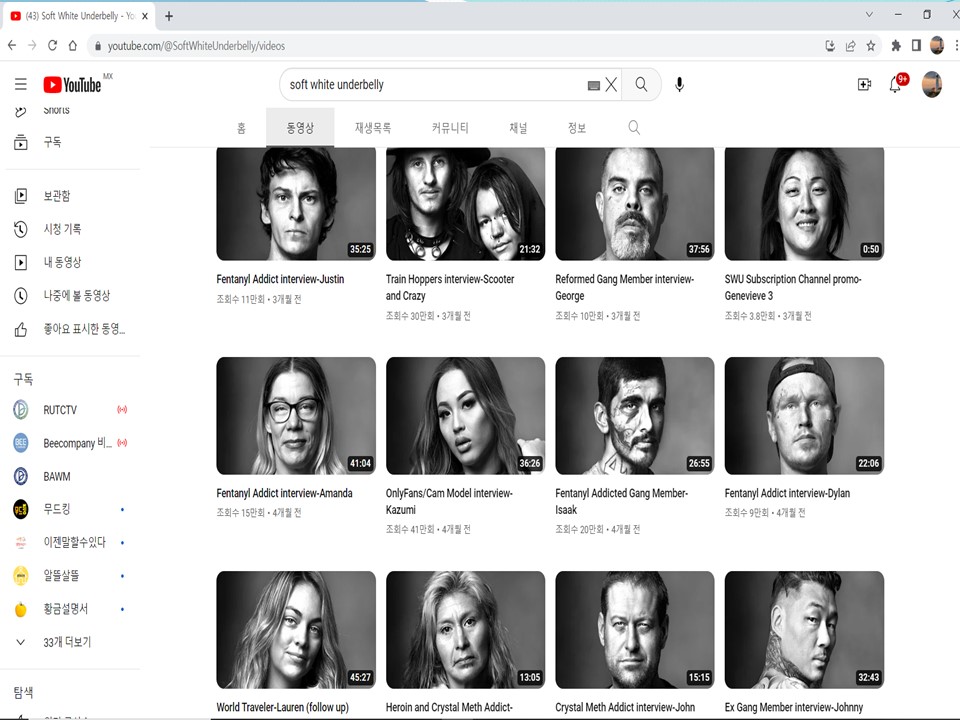Open the RUTCTV subscription channel

coord(62,410)
